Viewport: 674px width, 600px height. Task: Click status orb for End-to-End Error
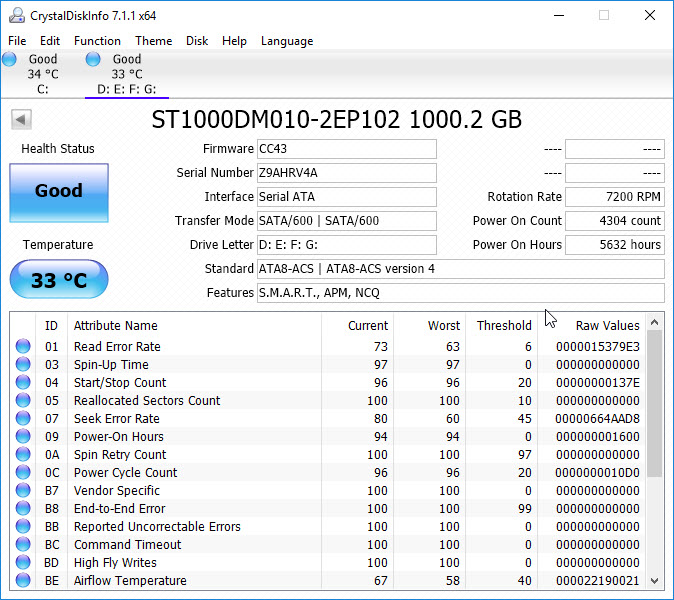point(23,508)
